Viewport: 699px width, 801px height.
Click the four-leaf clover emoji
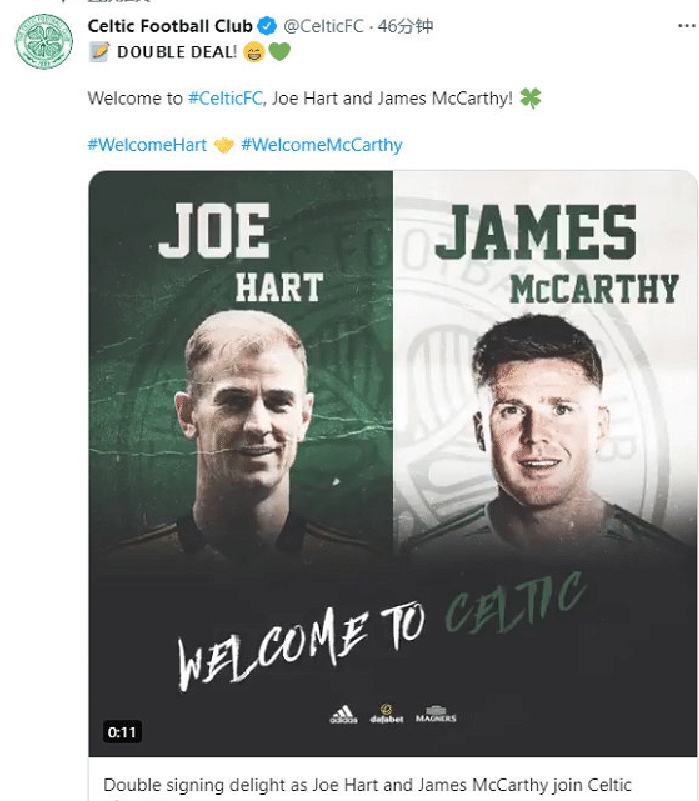(x=530, y=98)
